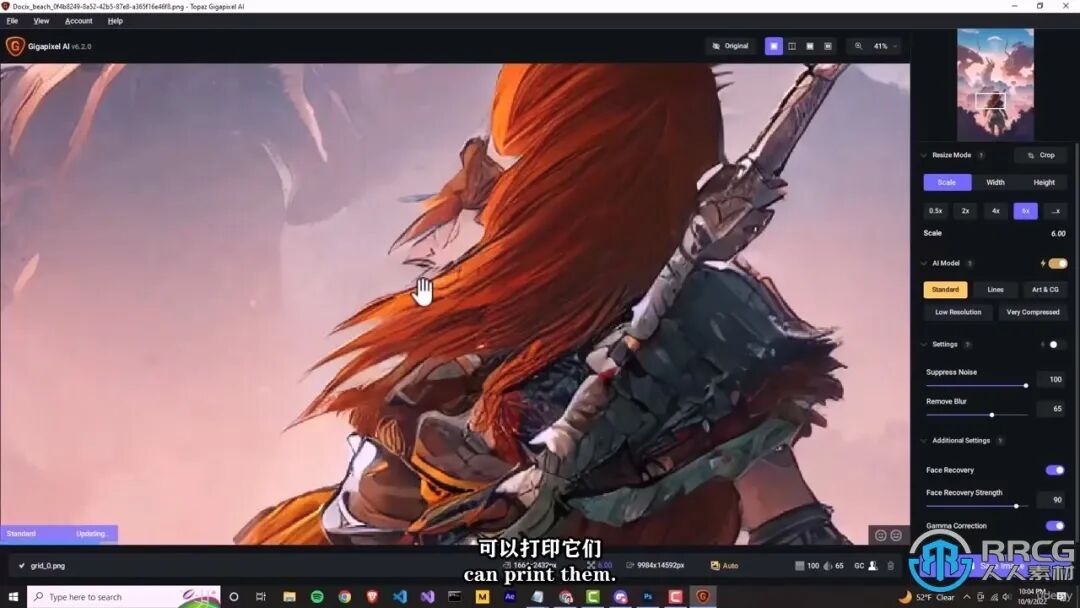Open Spotify from the taskbar
1080x608 pixels.
(x=317, y=596)
